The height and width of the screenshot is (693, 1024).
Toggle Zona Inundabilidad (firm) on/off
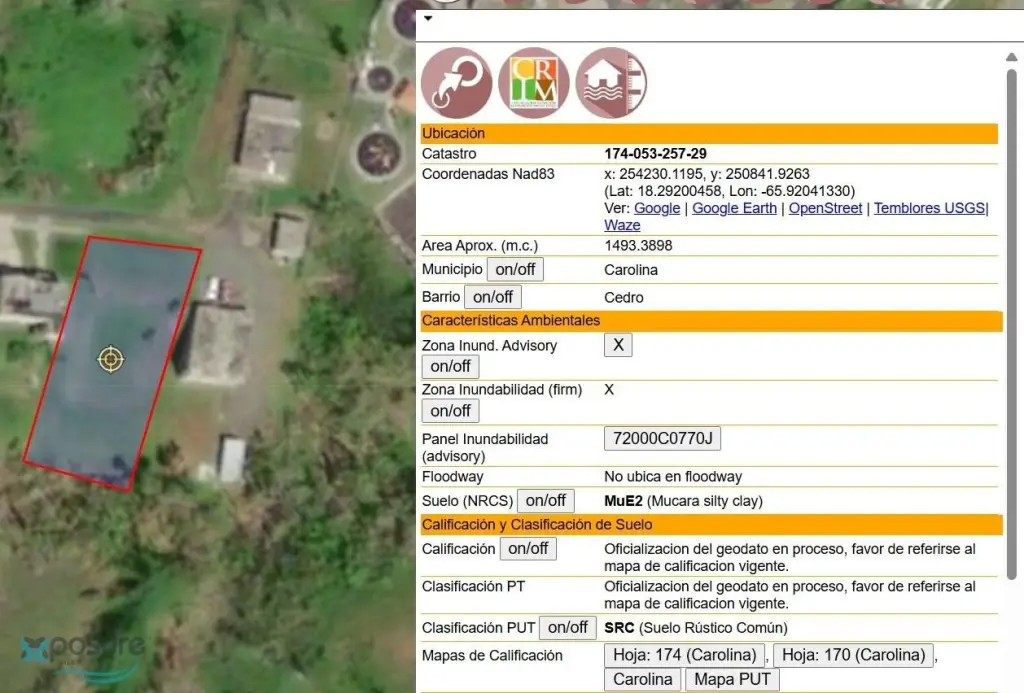click(450, 411)
